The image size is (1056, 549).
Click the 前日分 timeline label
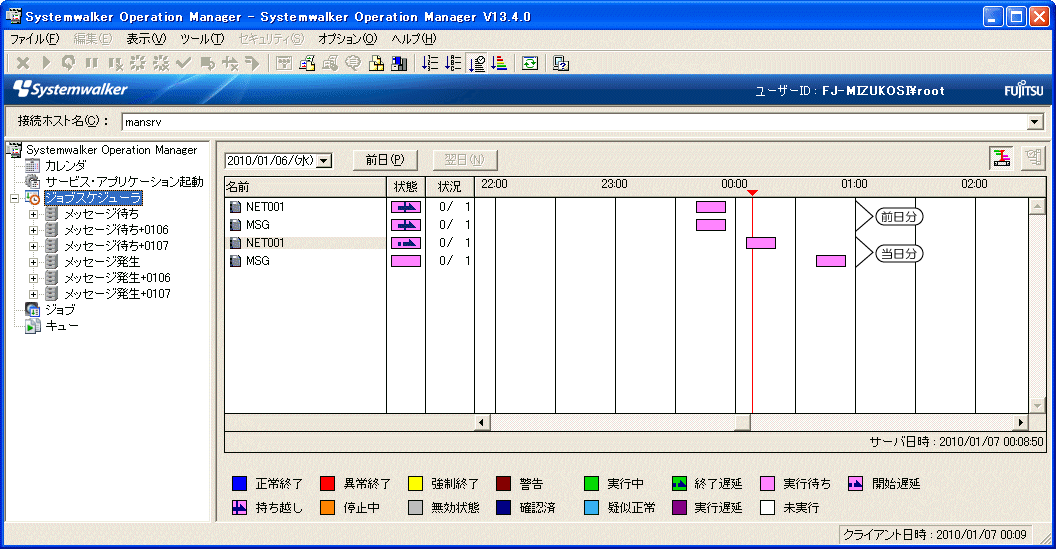click(899, 217)
